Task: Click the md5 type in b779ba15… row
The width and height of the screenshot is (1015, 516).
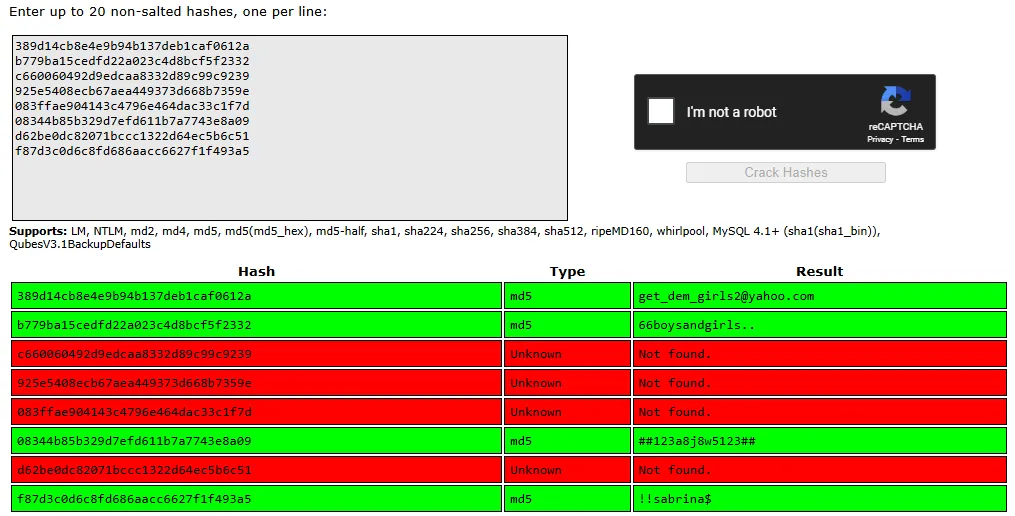Action: tap(521, 325)
